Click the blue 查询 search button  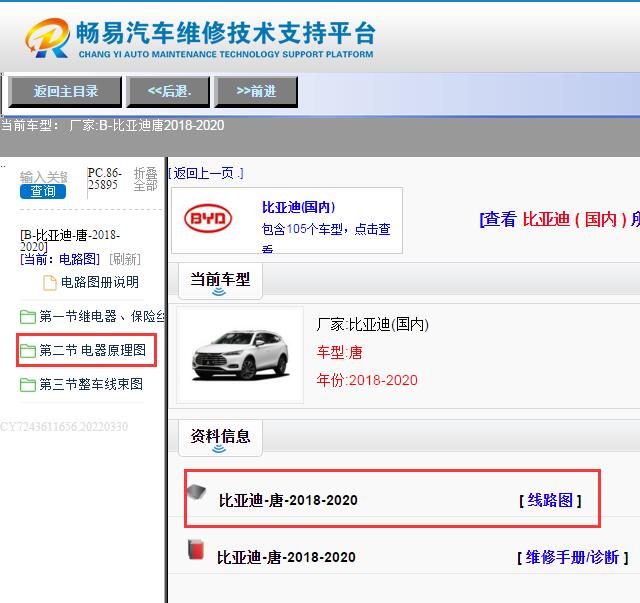43,191
